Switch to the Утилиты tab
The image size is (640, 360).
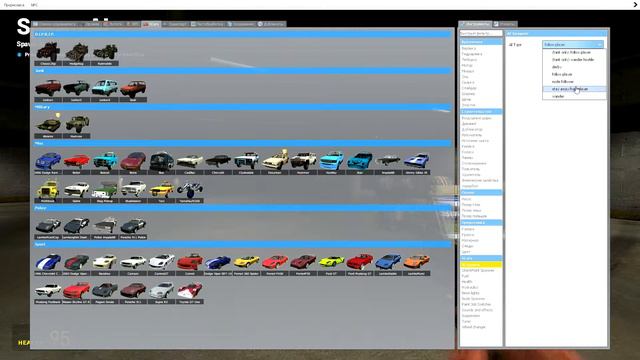coord(505,24)
